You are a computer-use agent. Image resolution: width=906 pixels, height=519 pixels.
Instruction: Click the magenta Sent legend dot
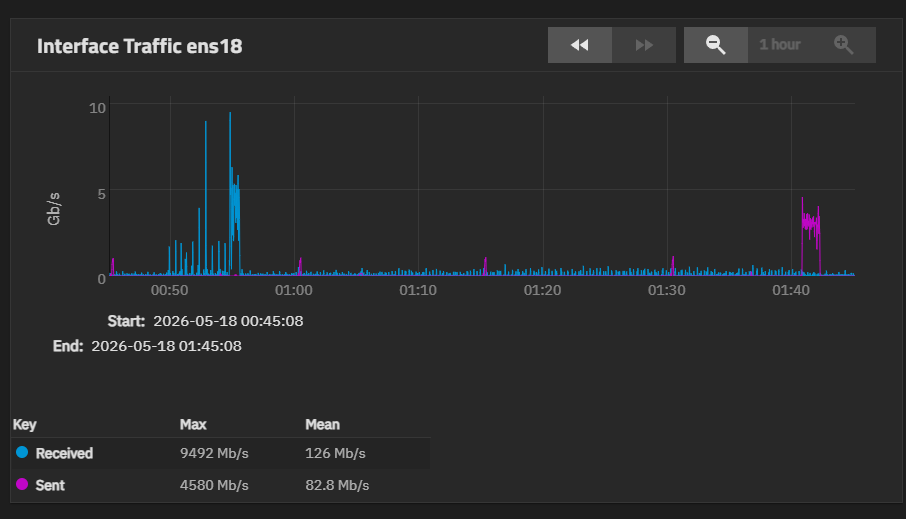coord(22,484)
